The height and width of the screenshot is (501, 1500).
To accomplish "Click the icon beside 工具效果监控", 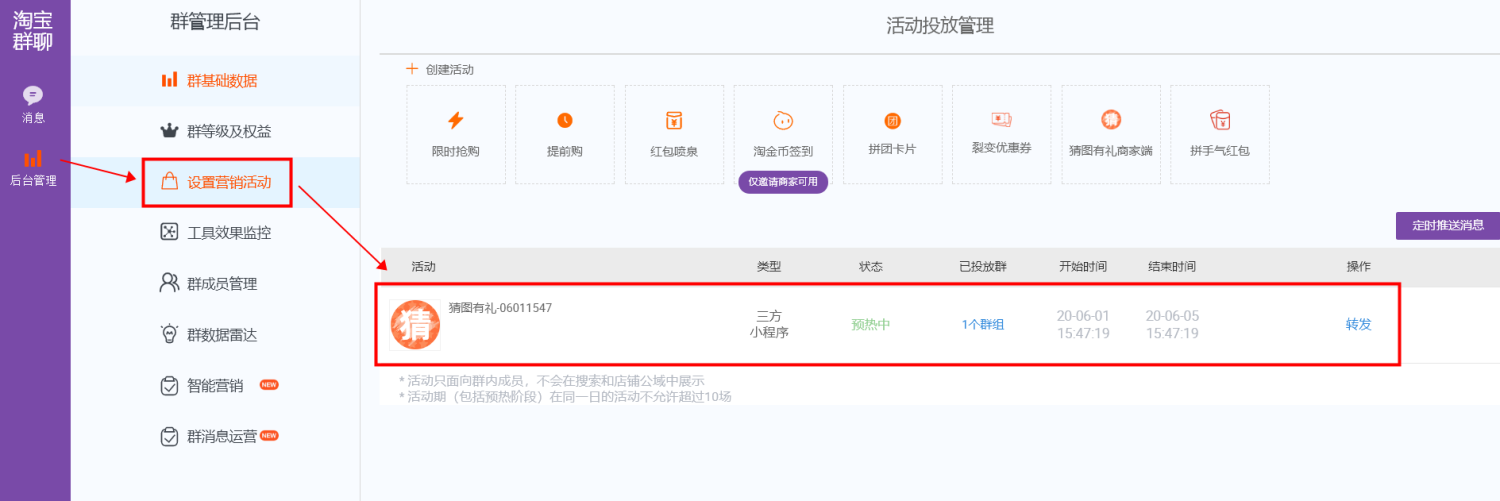I will (169, 232).
